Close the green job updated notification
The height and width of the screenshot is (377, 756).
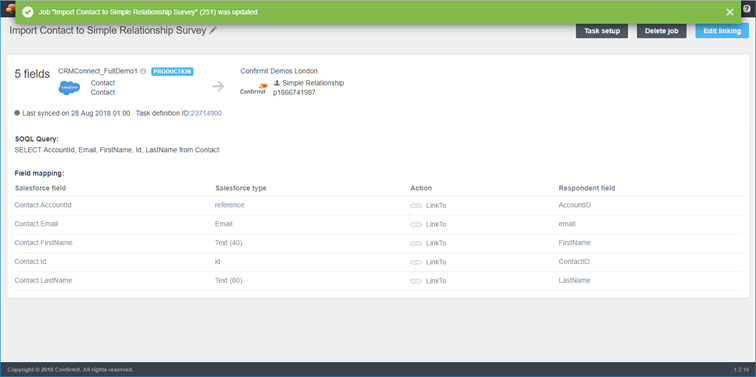(730, 12)
